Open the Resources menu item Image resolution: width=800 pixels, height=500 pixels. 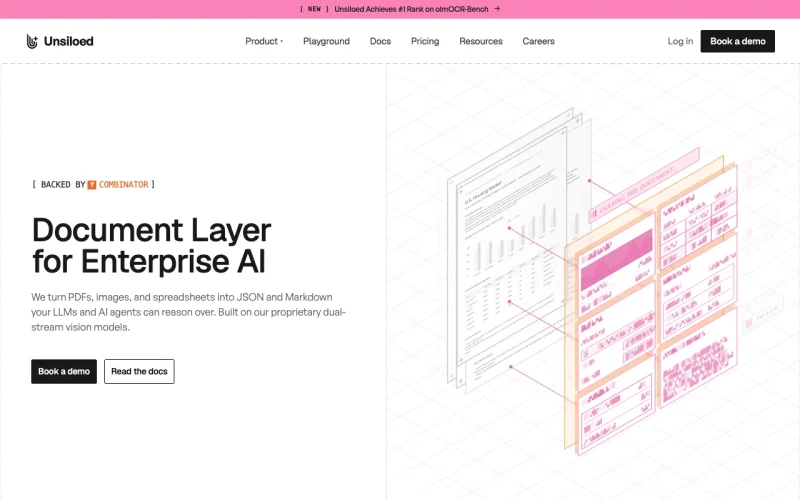(x=481, y=41)
